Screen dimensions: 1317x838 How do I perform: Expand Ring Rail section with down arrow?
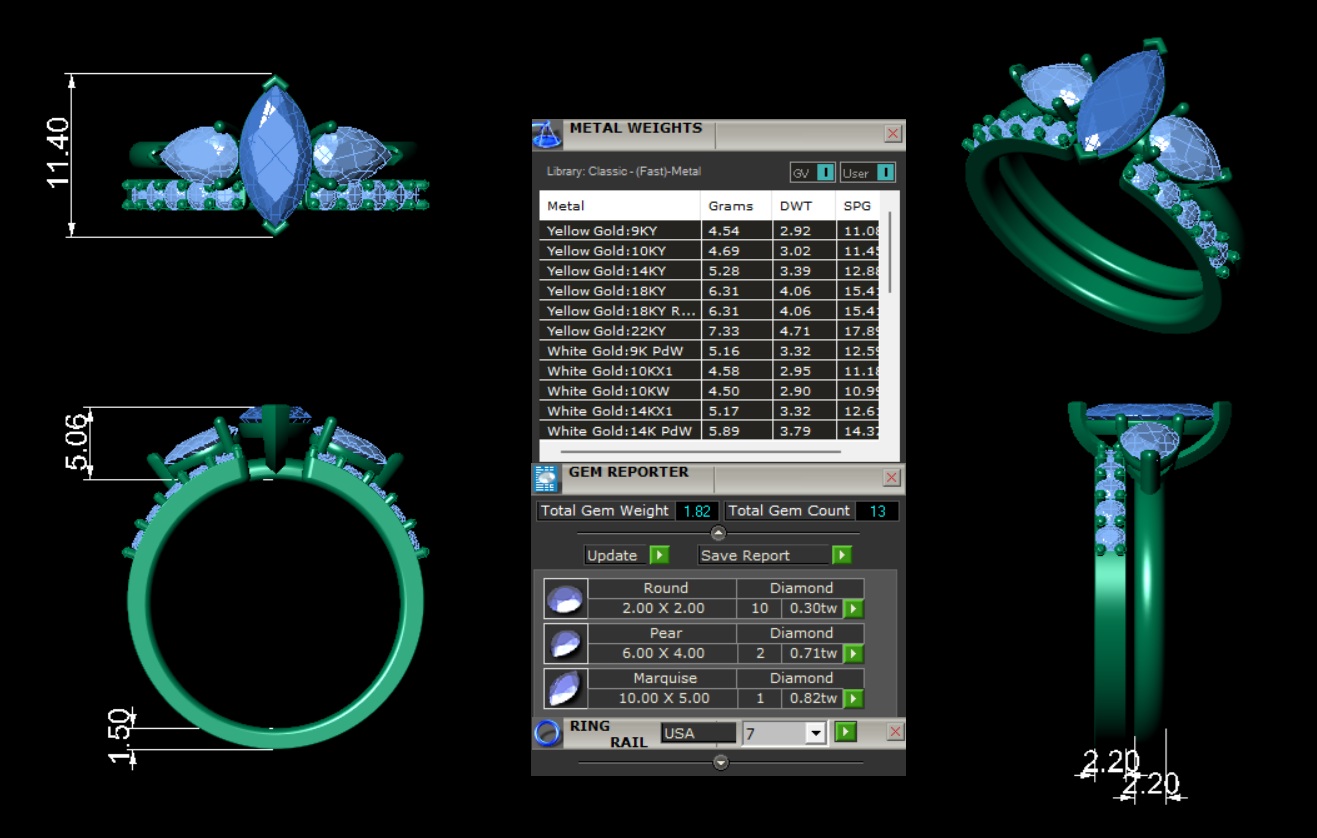(720, 763)
